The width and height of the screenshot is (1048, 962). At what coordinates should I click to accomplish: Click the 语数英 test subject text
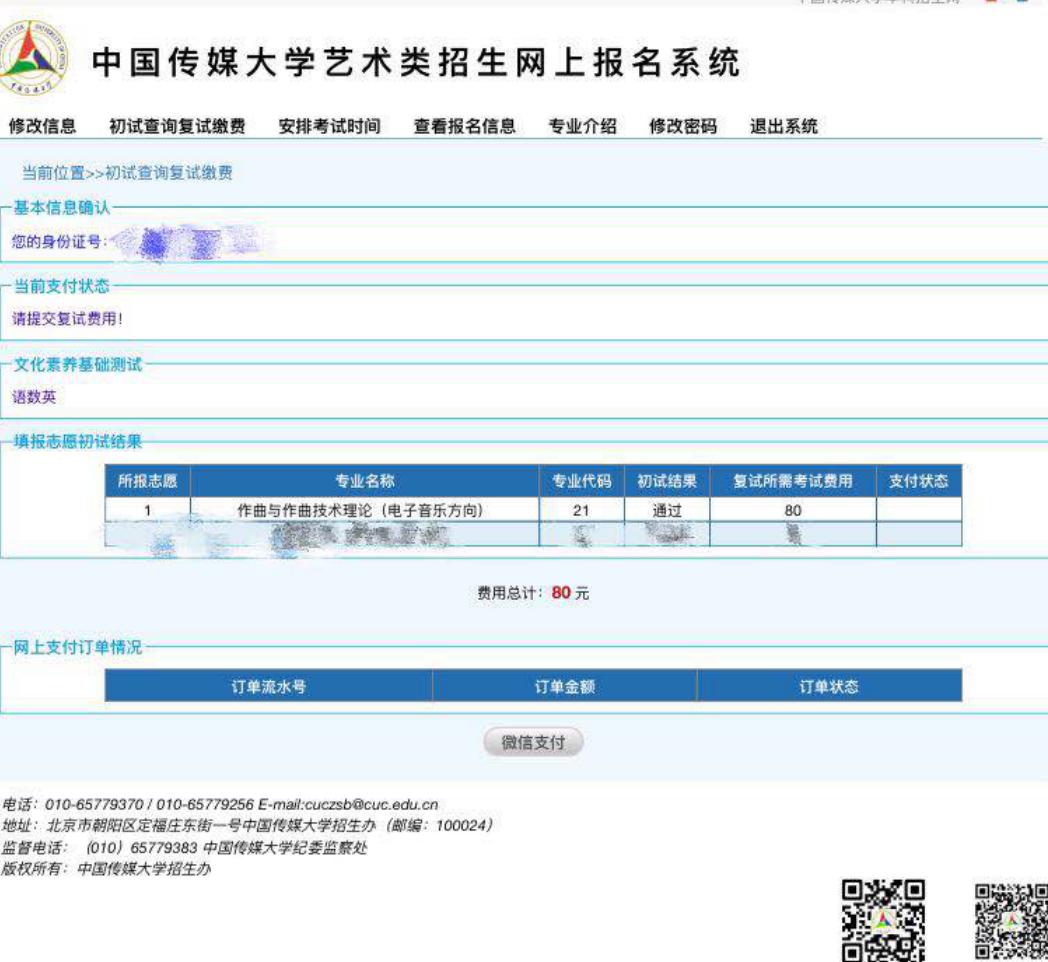pyautogui.click(x=34, y=397)
